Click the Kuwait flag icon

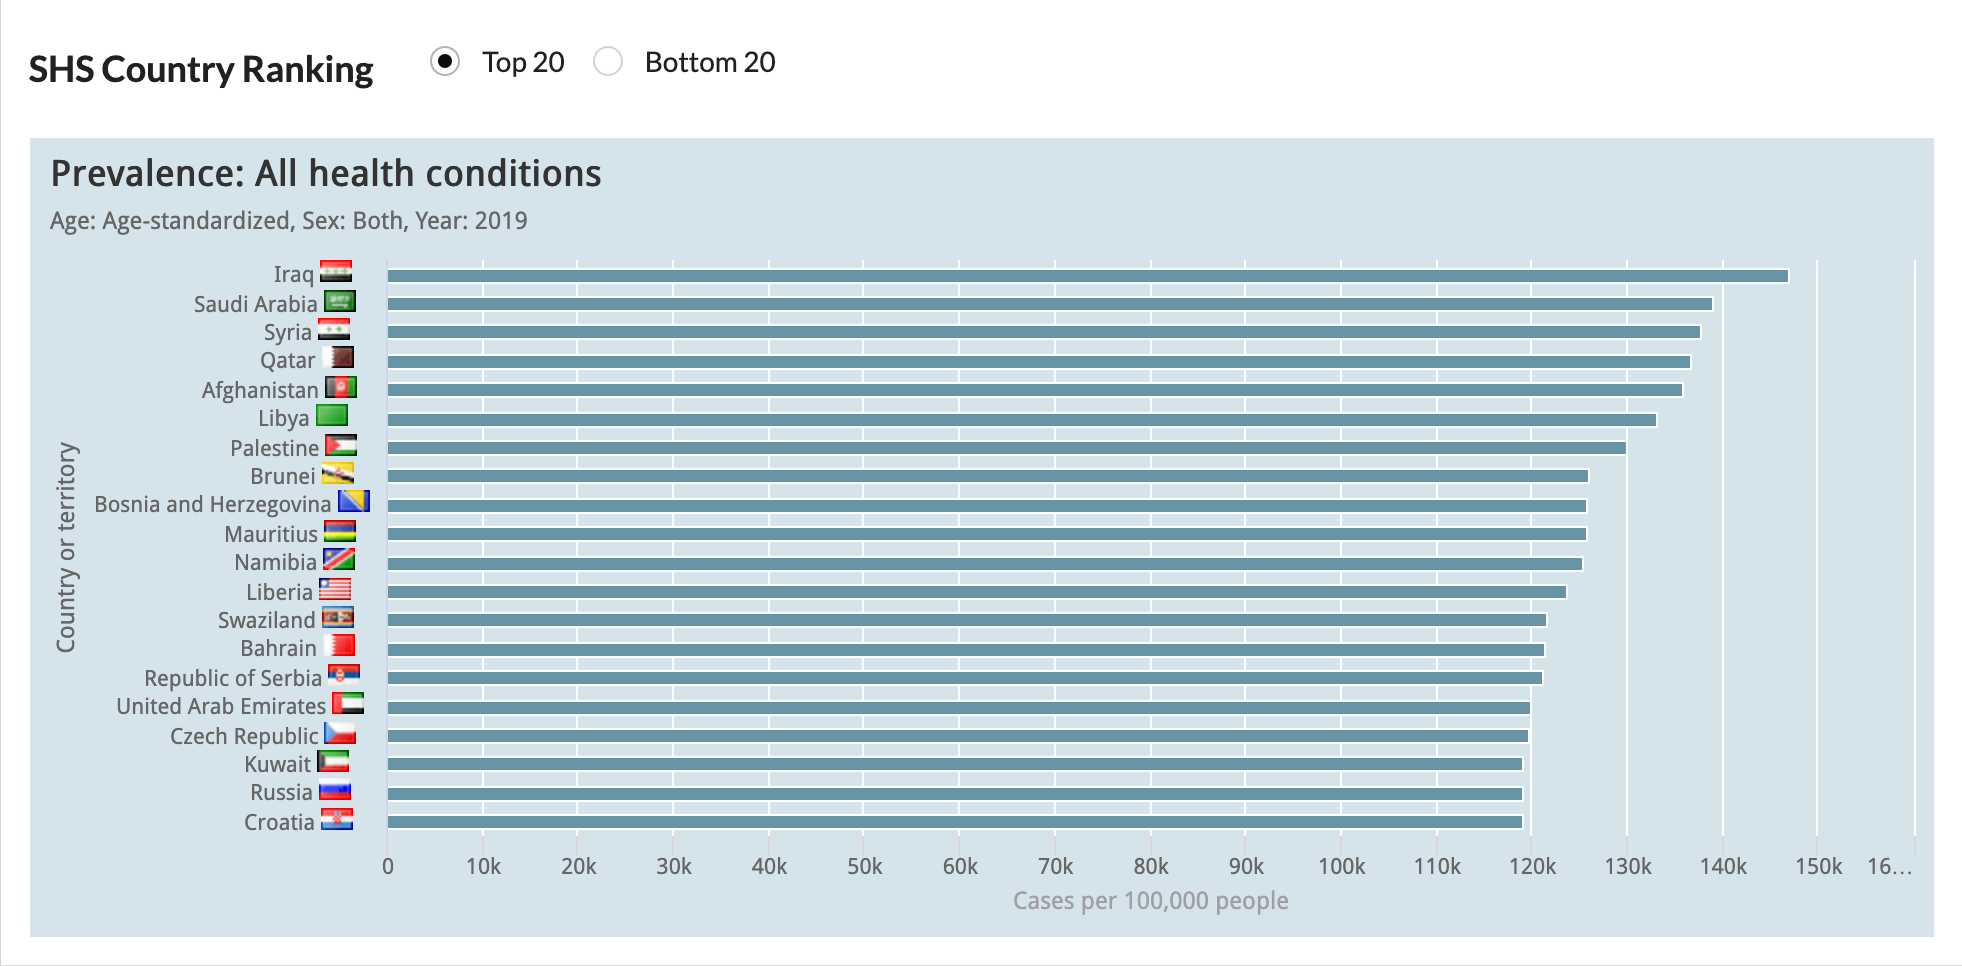[334, 763]
